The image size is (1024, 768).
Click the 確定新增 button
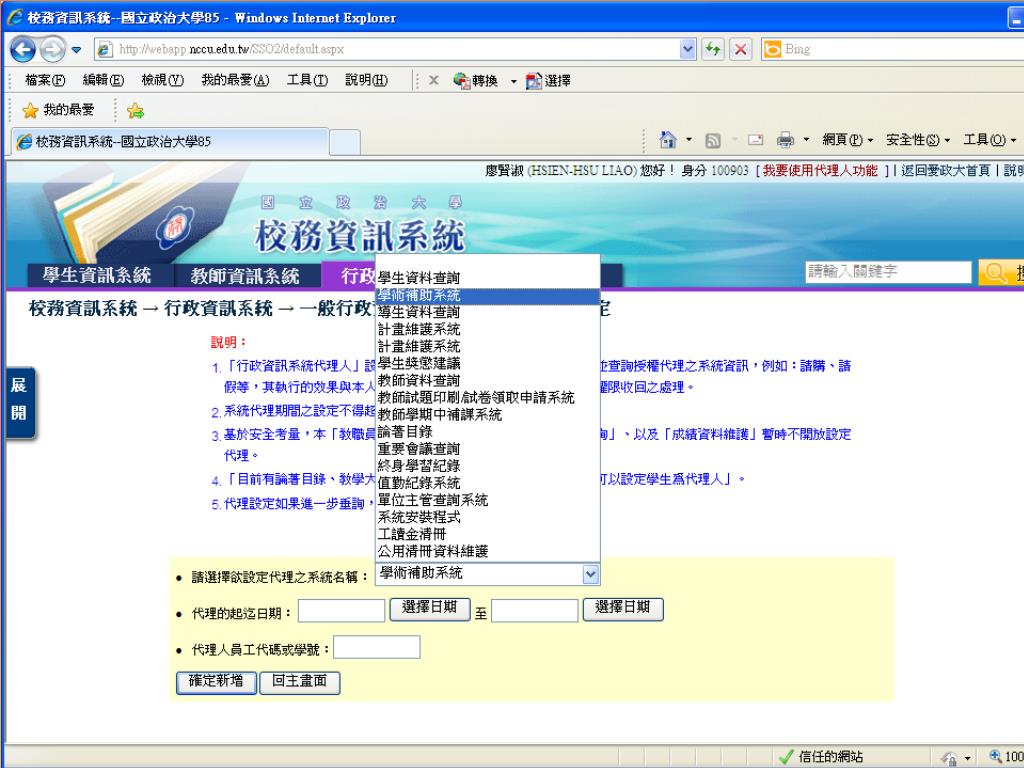(216, 682)
